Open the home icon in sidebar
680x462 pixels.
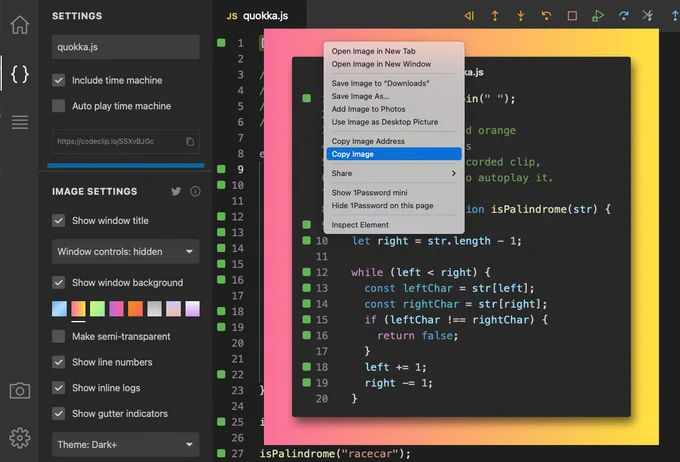tap(20, 24)
